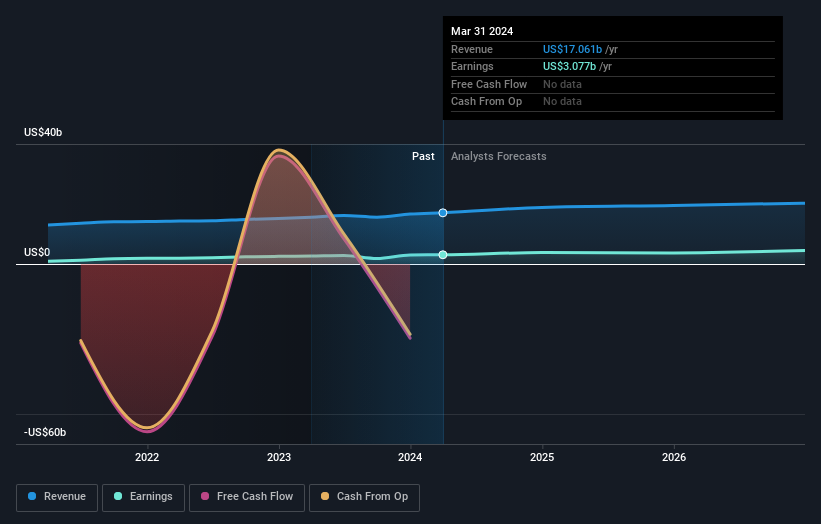The width and height of the screenshot is (821, 524).
Task: Click the 2022 x-axis label
Action: click(147, 457)
